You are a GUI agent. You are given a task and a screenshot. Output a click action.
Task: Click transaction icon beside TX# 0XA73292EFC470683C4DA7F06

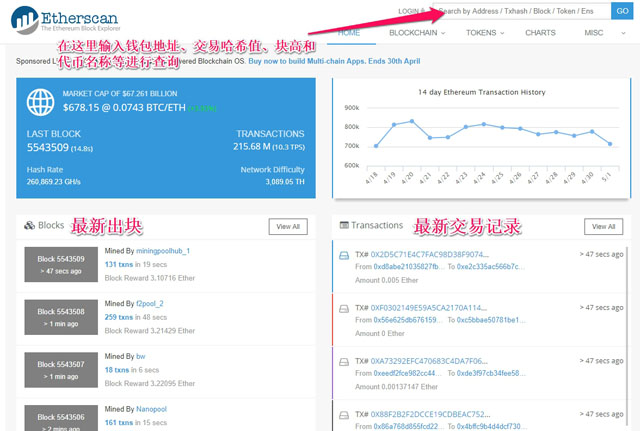344,362
